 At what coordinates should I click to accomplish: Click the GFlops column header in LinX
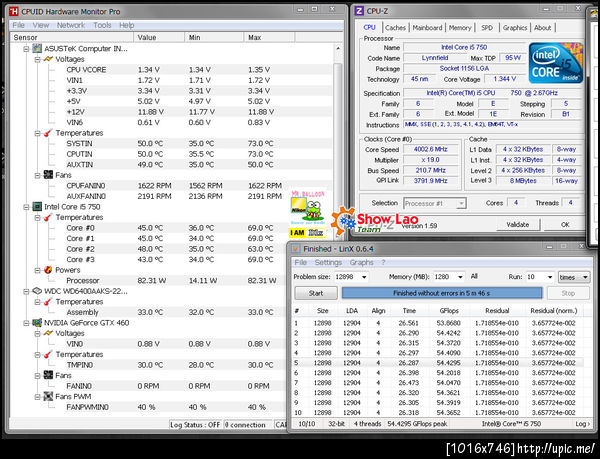[x=449, y=311]
